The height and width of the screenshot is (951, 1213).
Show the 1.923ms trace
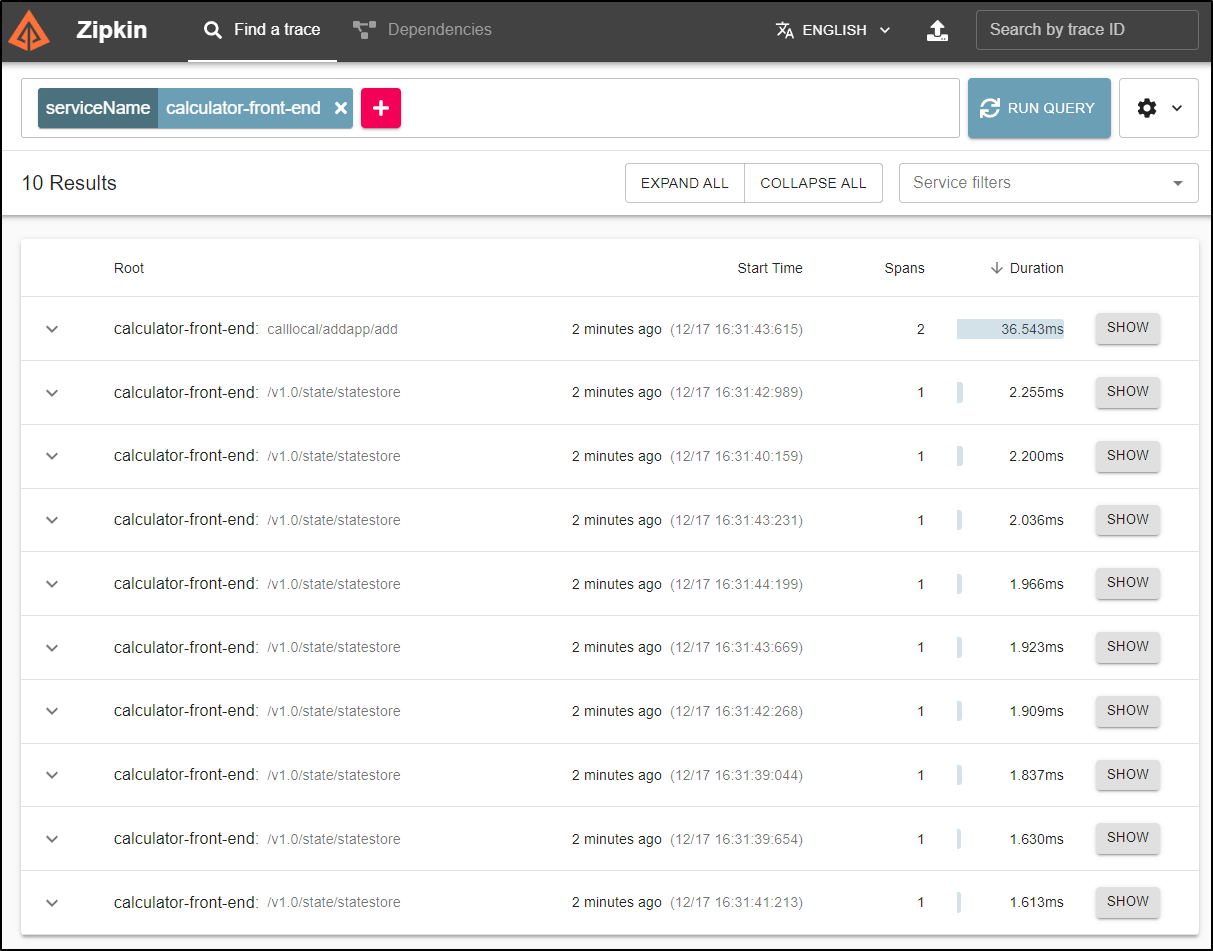(1128, 647)
